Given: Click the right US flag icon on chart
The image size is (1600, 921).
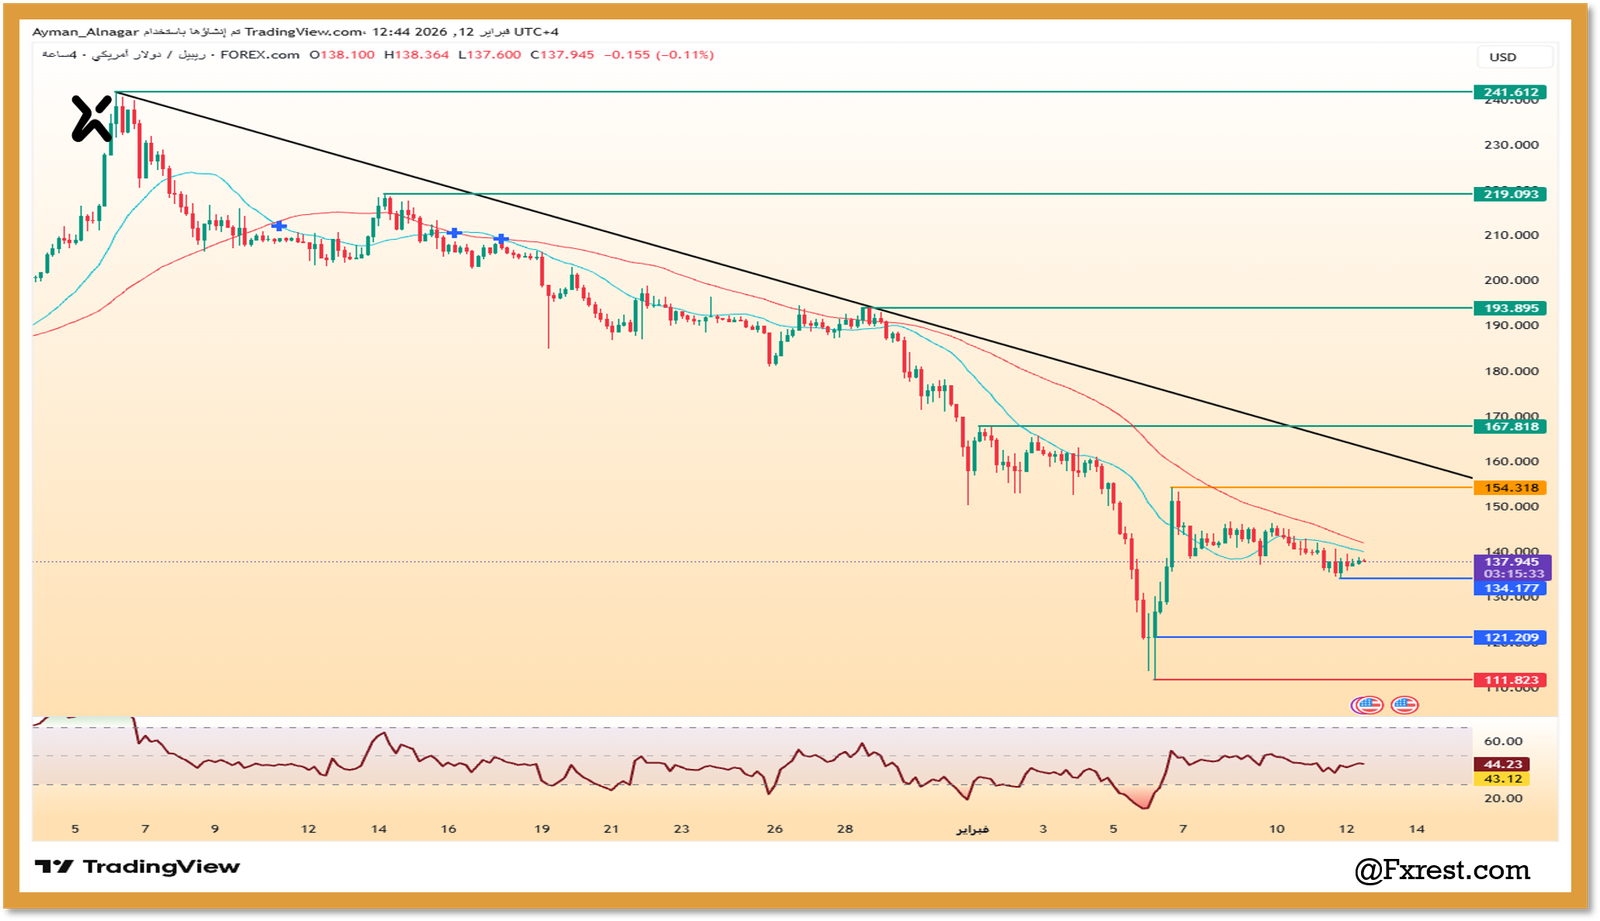Looking at the screenshot, I should click(x=1404, y=704).
